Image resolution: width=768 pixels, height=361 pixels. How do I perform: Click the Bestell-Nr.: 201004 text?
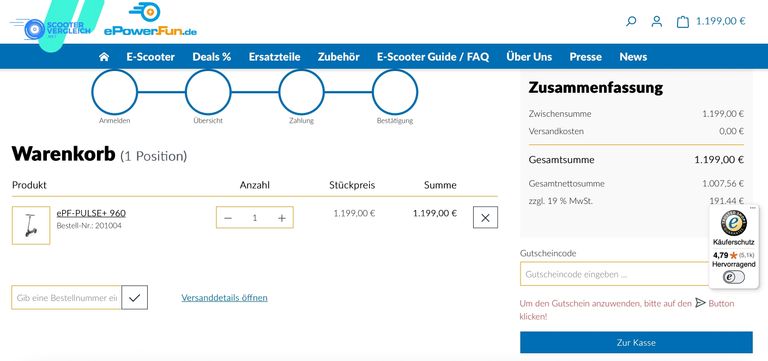click(89, 226)
